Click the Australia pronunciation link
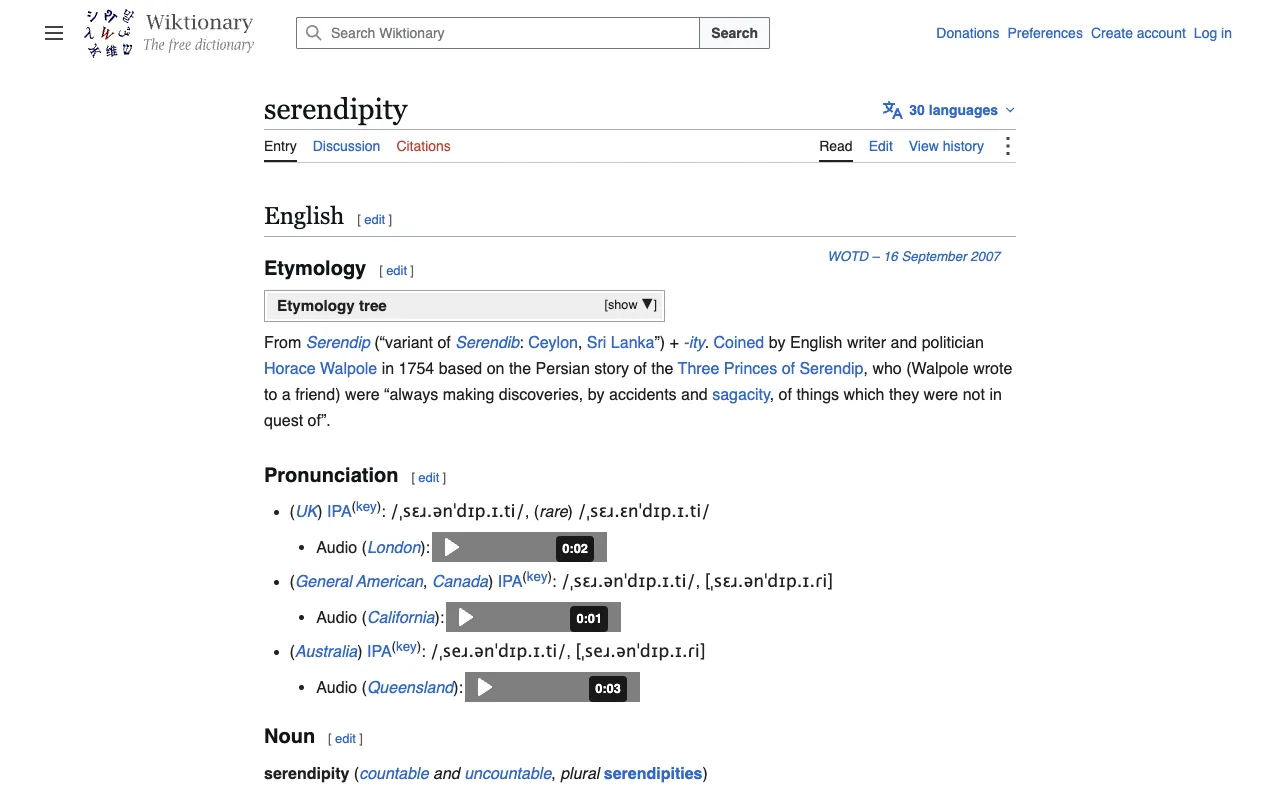 (x=327, y=651)
